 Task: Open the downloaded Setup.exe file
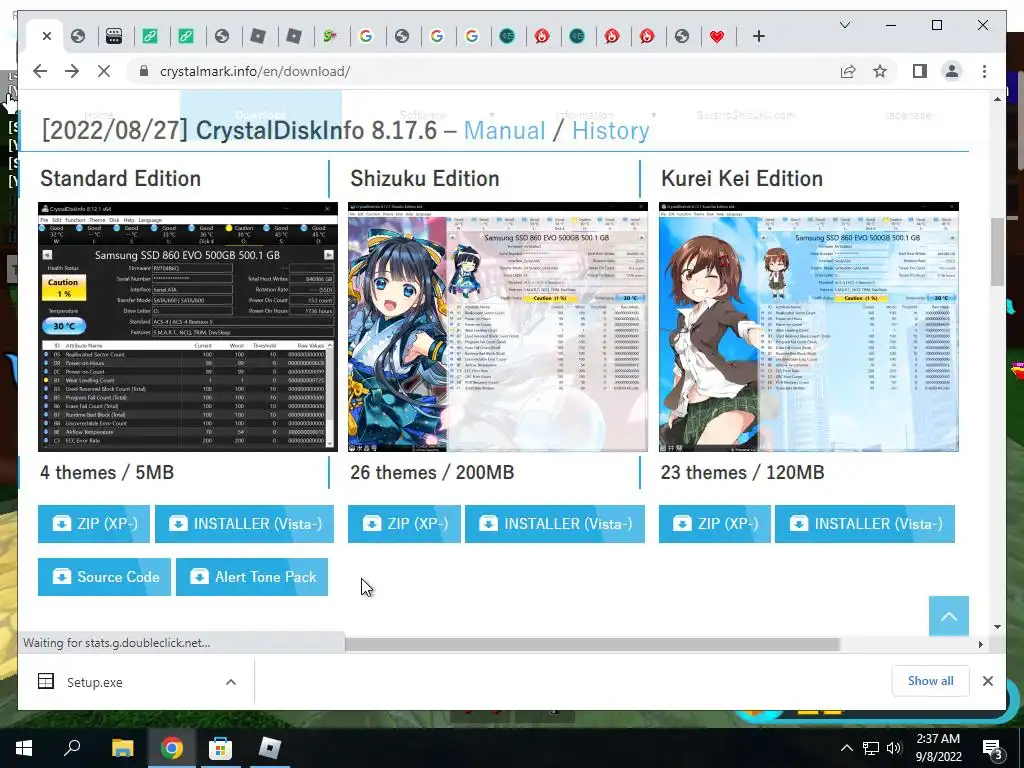pos(95,682)
